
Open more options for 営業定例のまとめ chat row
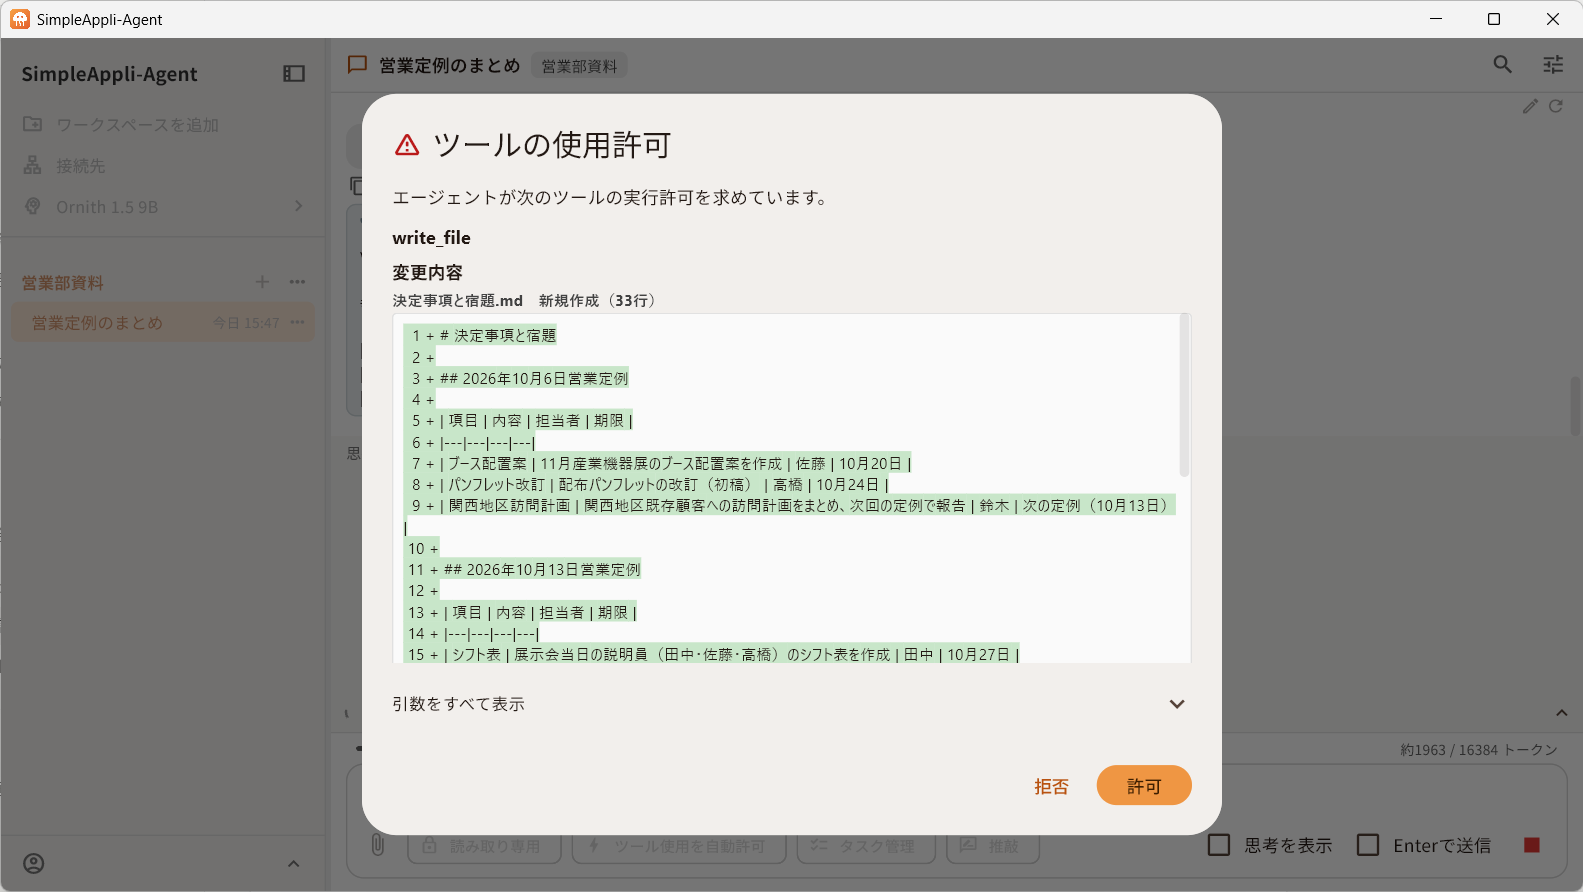point(297,322)
